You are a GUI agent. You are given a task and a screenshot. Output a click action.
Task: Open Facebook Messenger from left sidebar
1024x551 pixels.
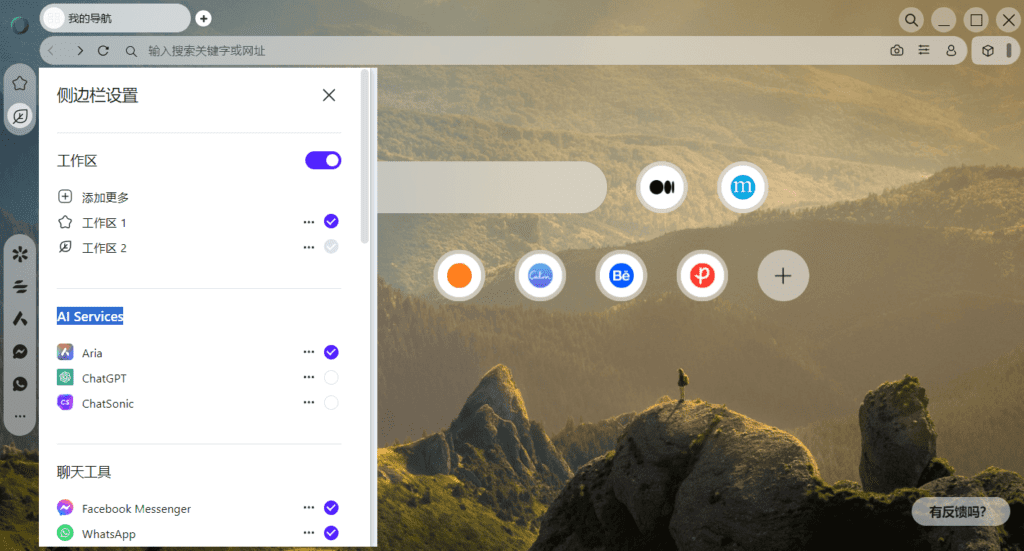click(20, 351)
